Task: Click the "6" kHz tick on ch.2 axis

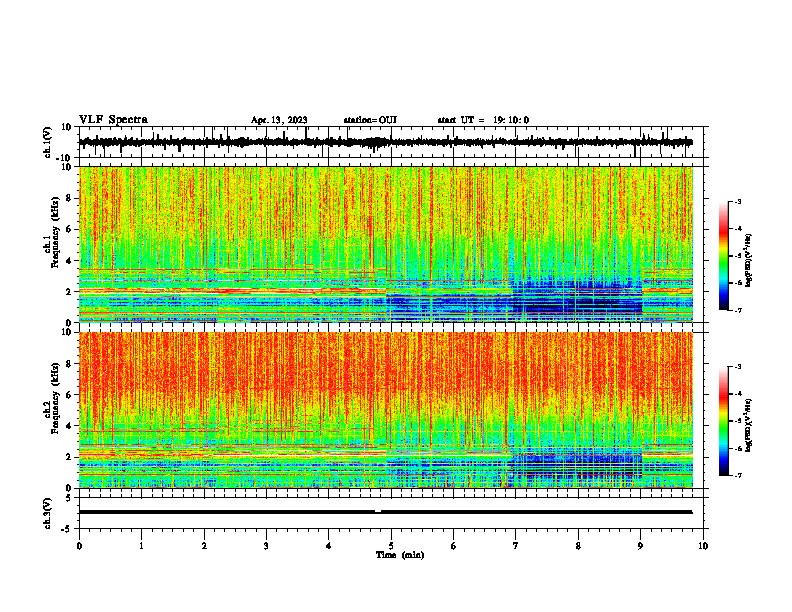Action: pos(70,395)
